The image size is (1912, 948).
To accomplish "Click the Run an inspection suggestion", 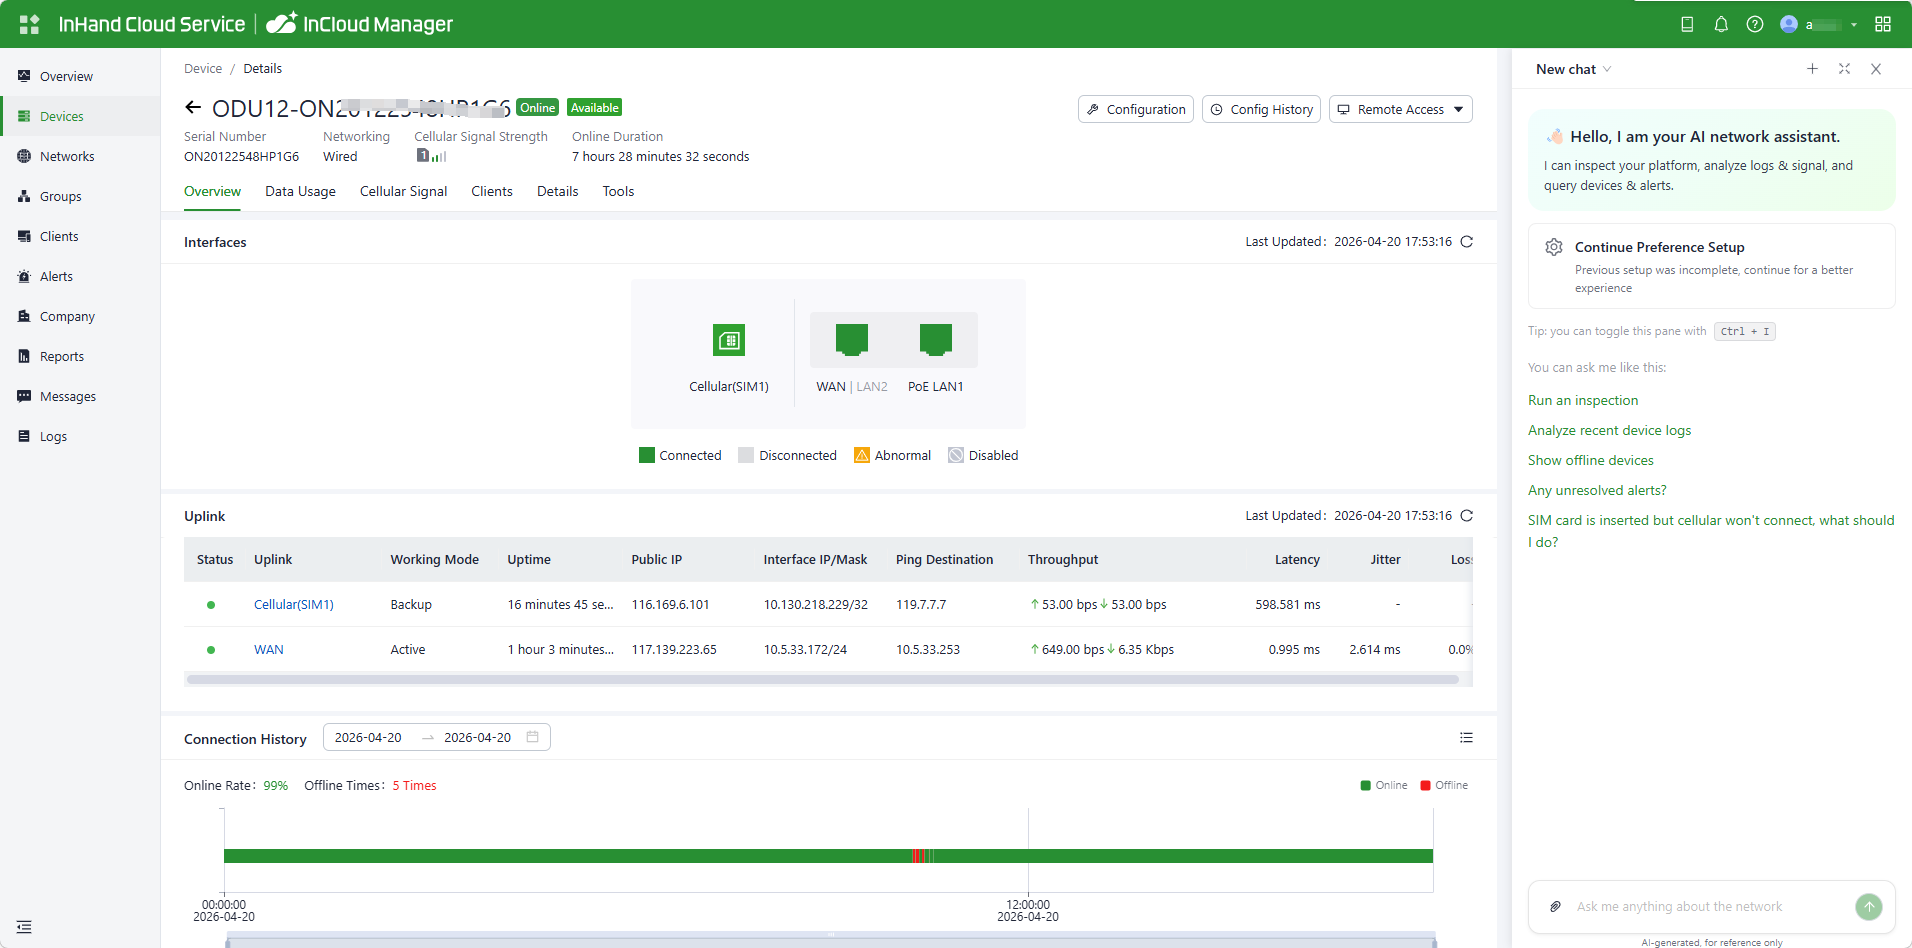I will [1583, 401].
